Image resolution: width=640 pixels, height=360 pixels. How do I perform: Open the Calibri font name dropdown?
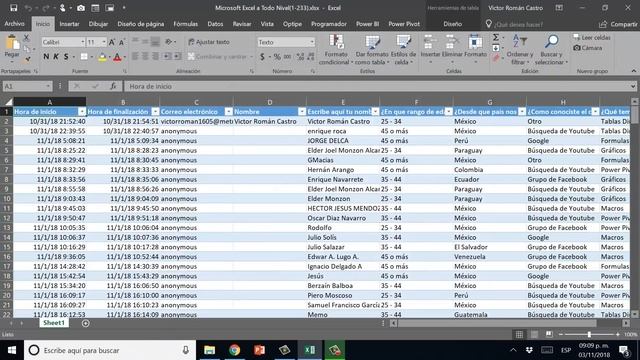(x=82, y=42)
